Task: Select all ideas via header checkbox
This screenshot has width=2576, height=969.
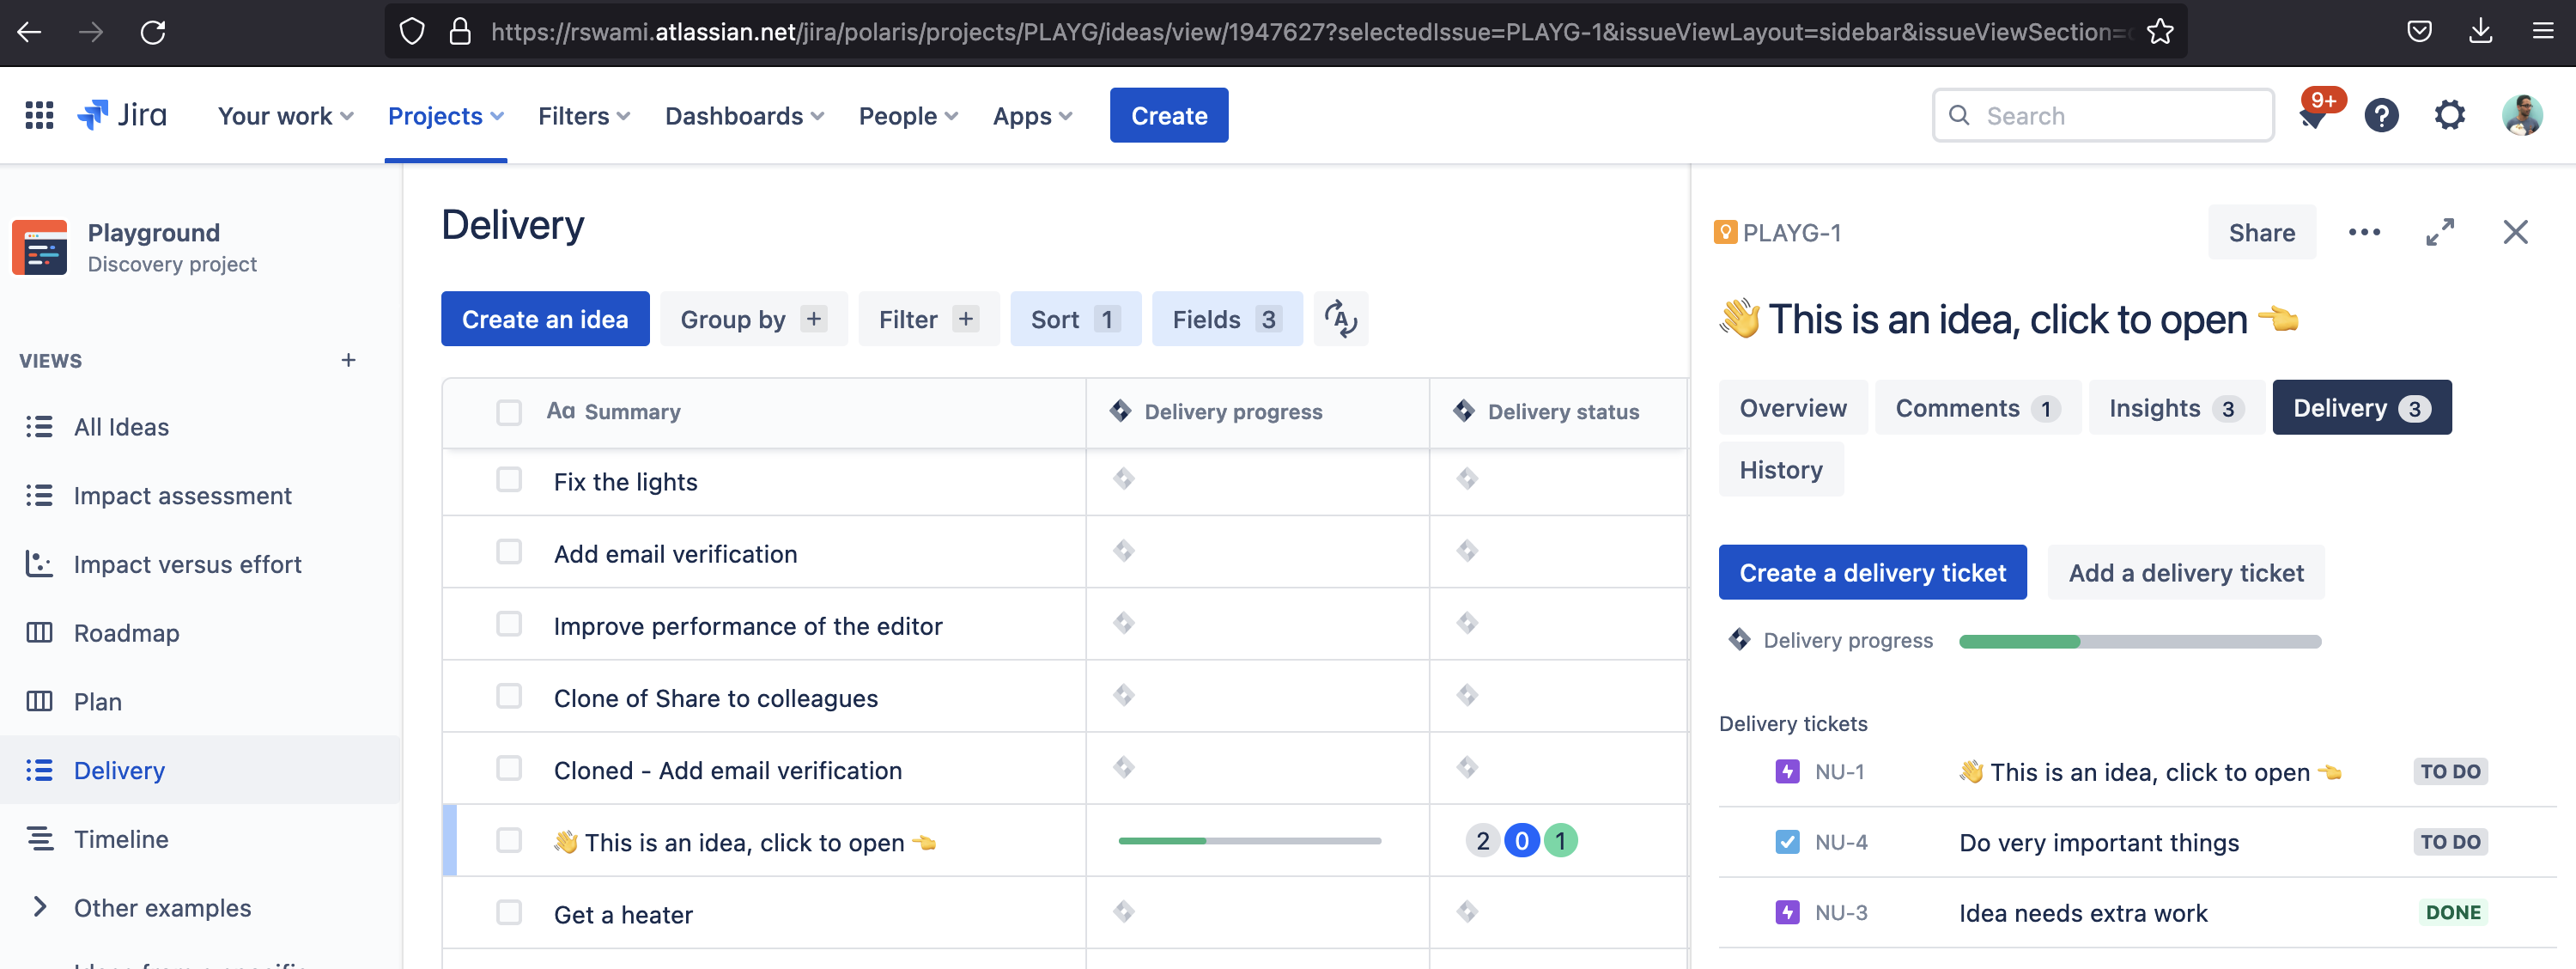Action: (509, 412)
